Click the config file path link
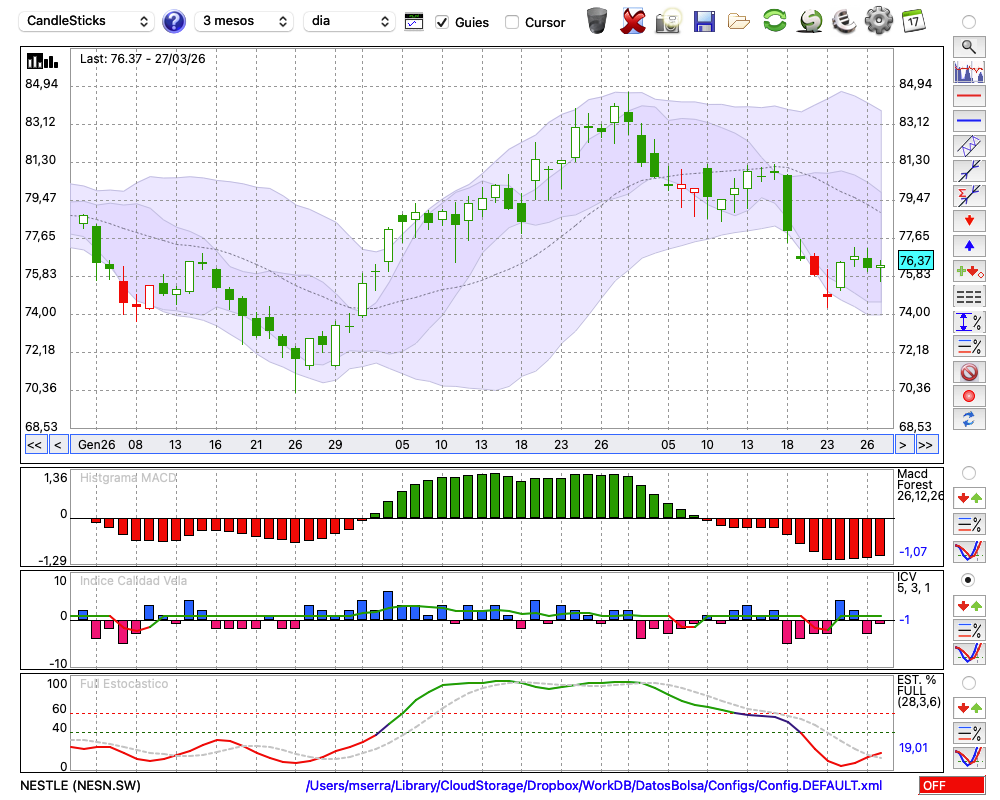Viewport: 1000px width, 800px height. pyautogui.click(x=594, y=786)
